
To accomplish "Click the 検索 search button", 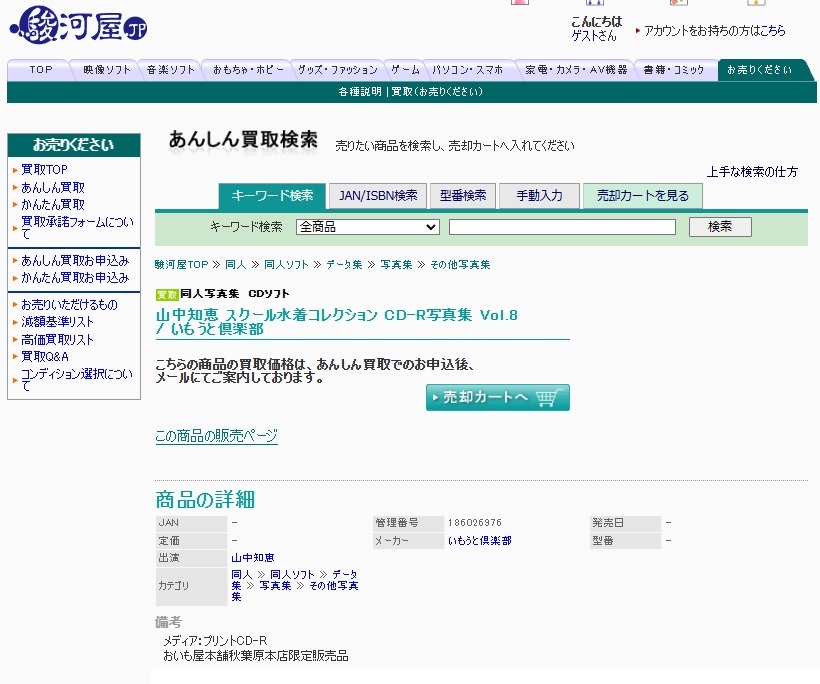I will coord(720,226).
